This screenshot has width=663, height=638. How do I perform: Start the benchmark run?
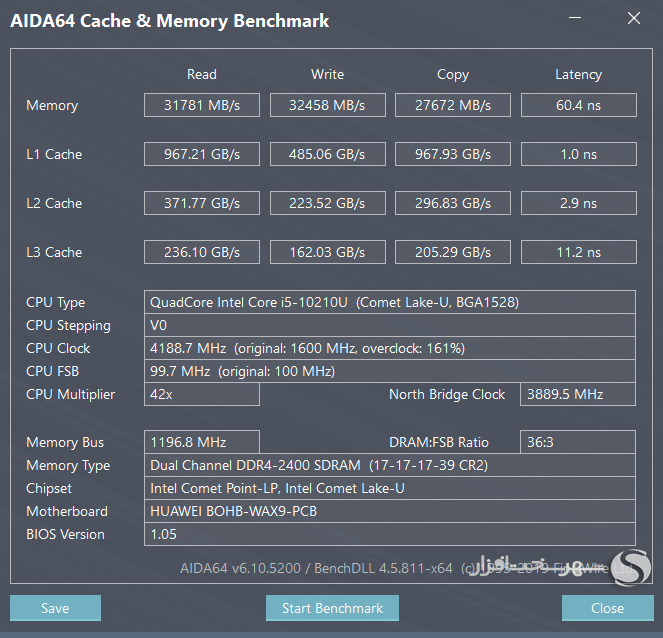pos(332,608)
